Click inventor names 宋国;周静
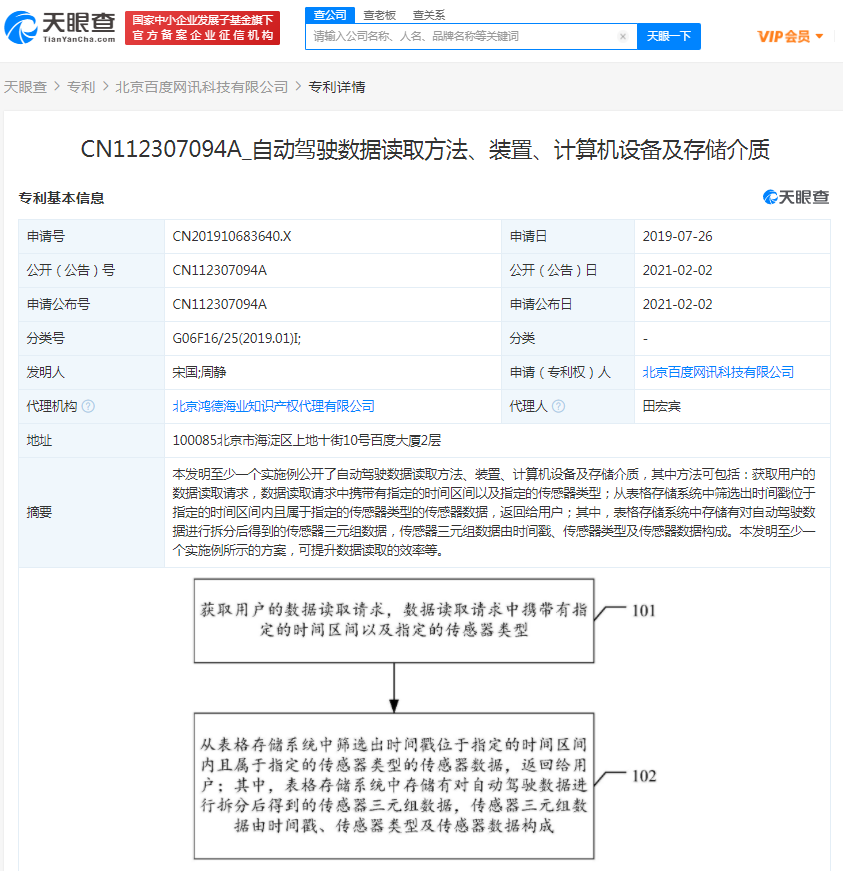Image resolution: width=843 pixels, height=871 pixels. pyautogui.click(x=199, y=372)
